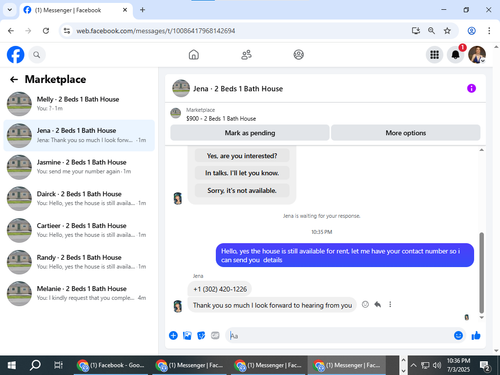Click the browser back arrow
The height and width of the screenshot is (375, 500).
pyautogui.click(x=11, y=31)
